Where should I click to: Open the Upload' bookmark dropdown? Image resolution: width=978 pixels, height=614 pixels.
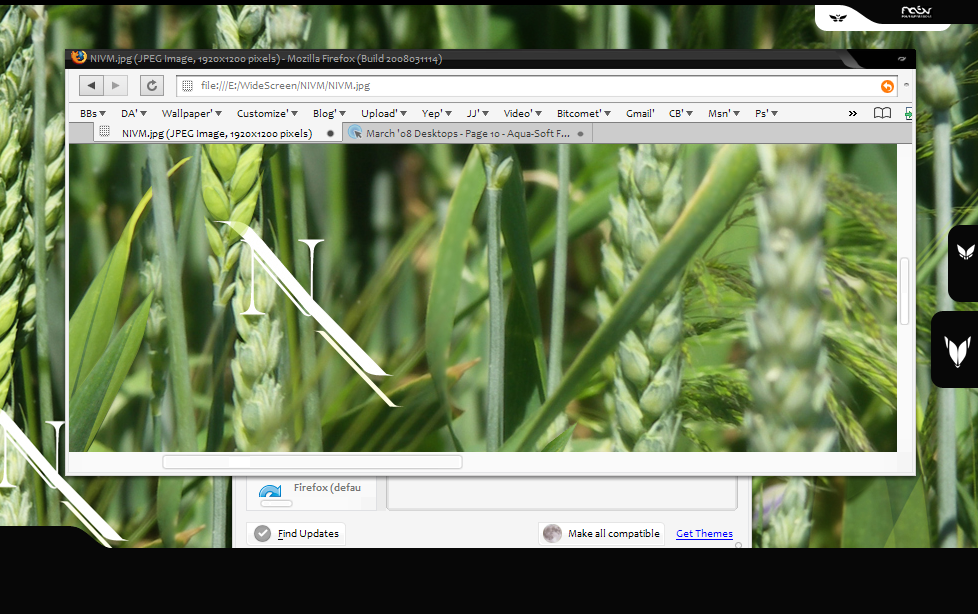[384, 114]
